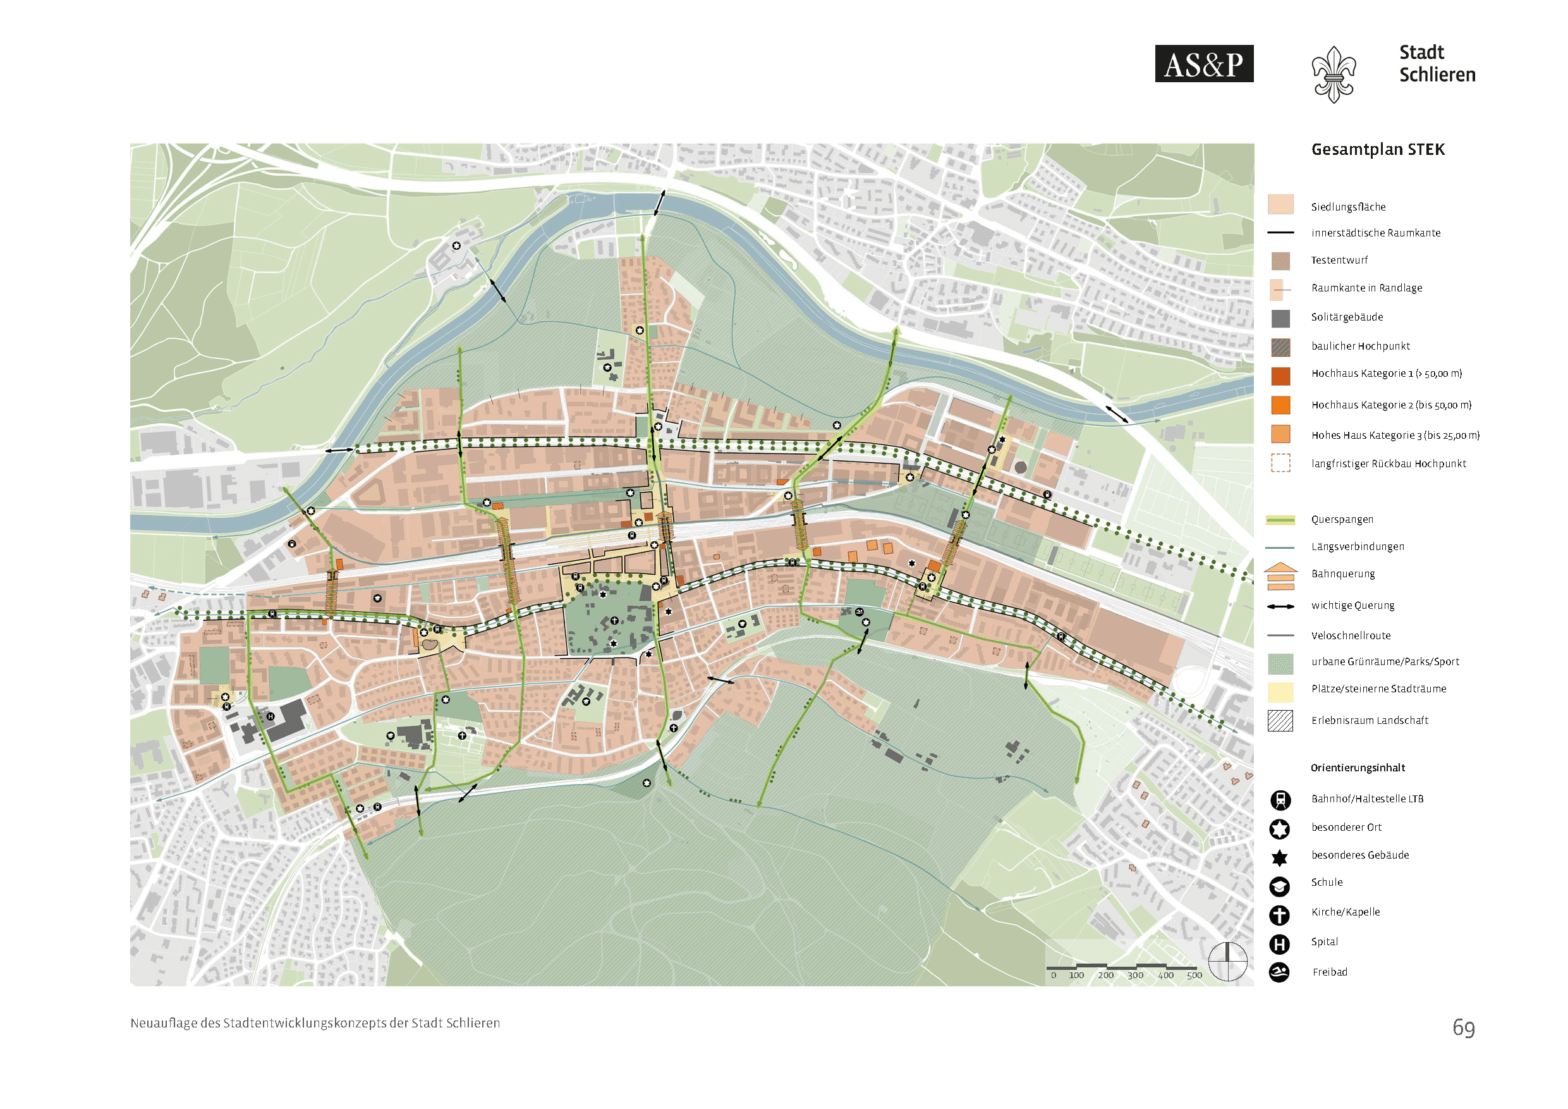Image resolution: width=1568 pixels, height=1109 pixels.
Task: Click the baulicher Hochpunkt label
Action: point(1361,346)
